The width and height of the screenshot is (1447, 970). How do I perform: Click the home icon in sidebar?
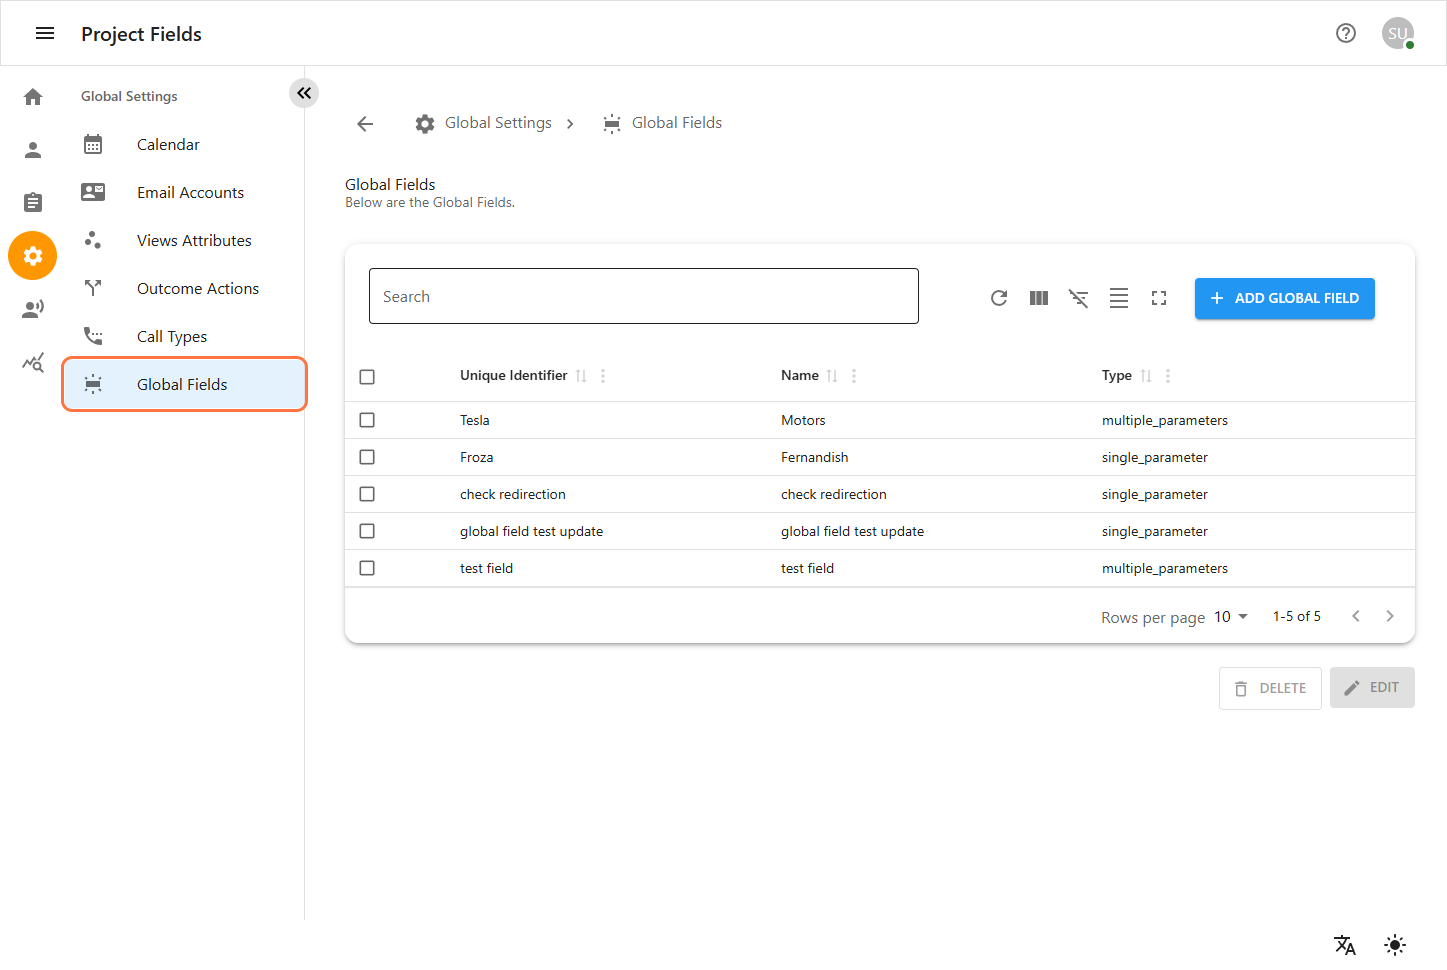(x=33, y=97)
